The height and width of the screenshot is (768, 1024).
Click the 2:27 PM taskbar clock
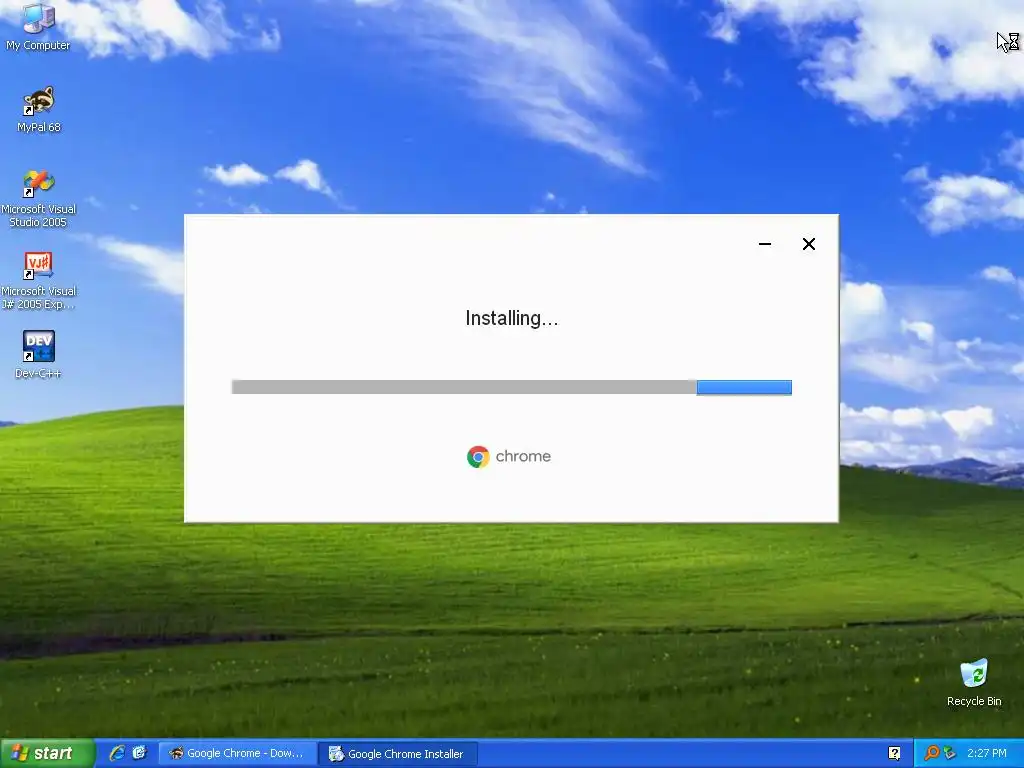(x=987, y=753)
